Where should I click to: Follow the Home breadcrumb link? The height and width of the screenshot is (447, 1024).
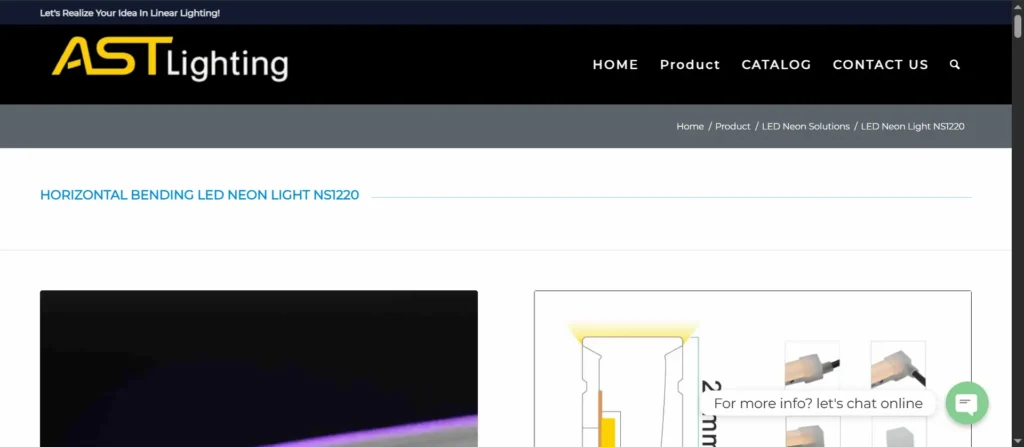pyautogui.click(x=690, y=126)
